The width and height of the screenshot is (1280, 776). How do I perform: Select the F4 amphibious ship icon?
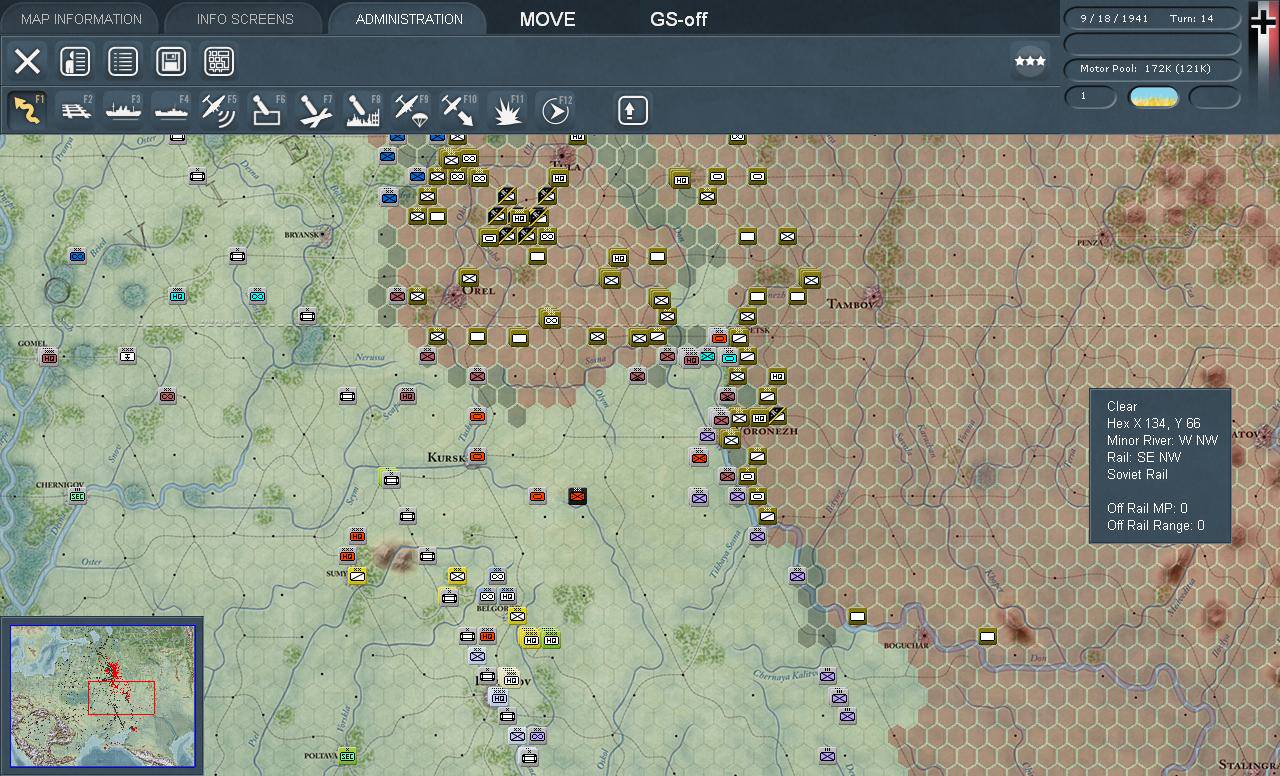(x=172, y=110)
